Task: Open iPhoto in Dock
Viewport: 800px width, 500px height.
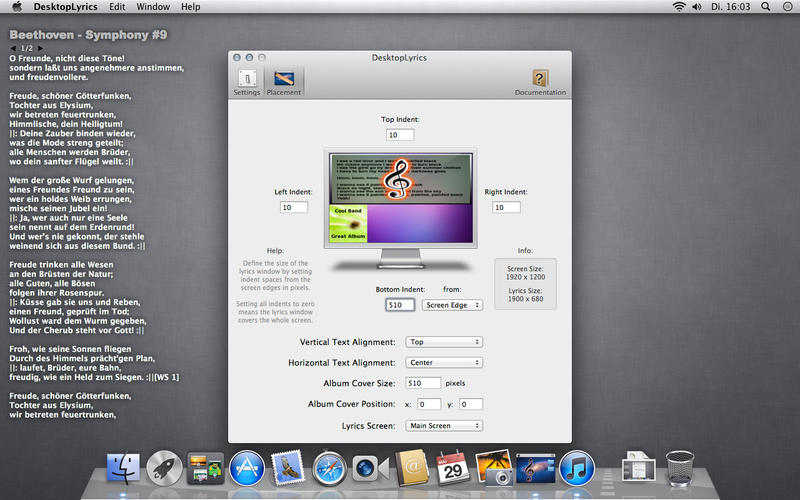Action: pyautogui.click(x=494, y=467)
